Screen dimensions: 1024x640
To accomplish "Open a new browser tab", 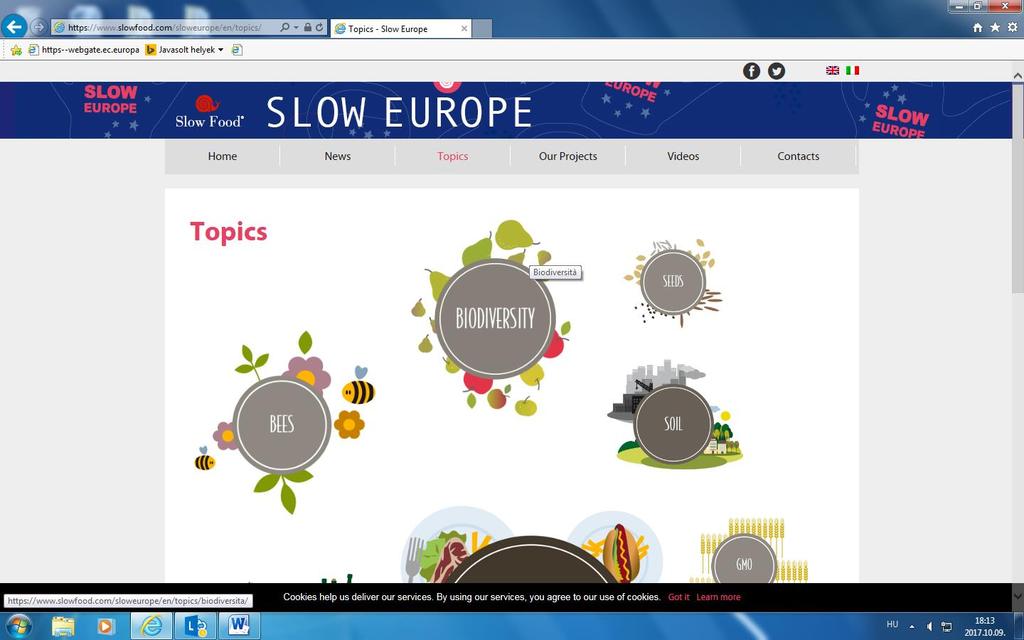I will [482, 29].
